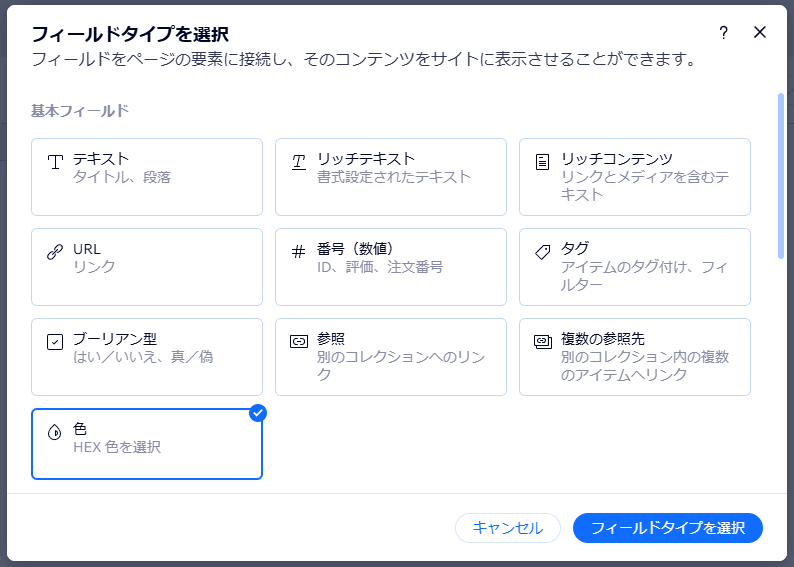Click the 別のコレクション内の複数のアイテムへリンク description
This screenshot has height=567, width=794.
tap(645, 366)
